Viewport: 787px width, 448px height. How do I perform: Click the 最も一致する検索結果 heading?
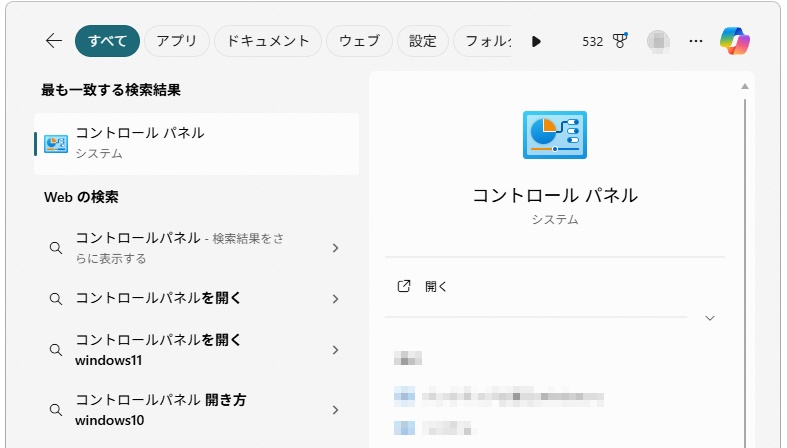pyautogui.click(x=111, y=90)
